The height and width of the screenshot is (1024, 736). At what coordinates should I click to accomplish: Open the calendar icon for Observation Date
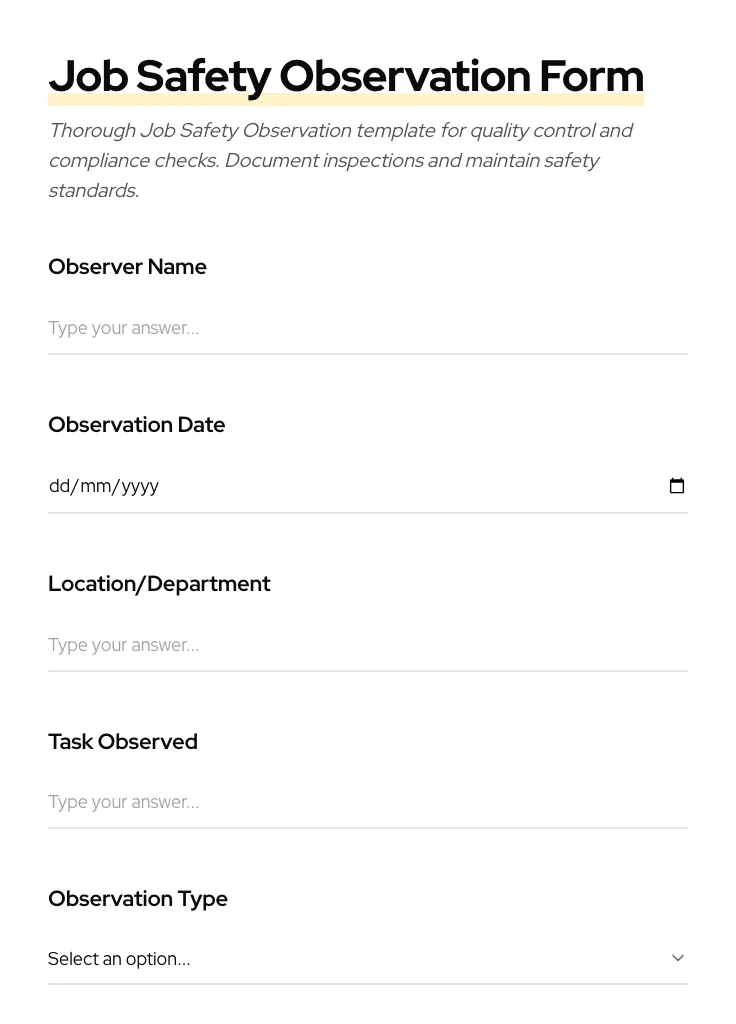[677, 486]
